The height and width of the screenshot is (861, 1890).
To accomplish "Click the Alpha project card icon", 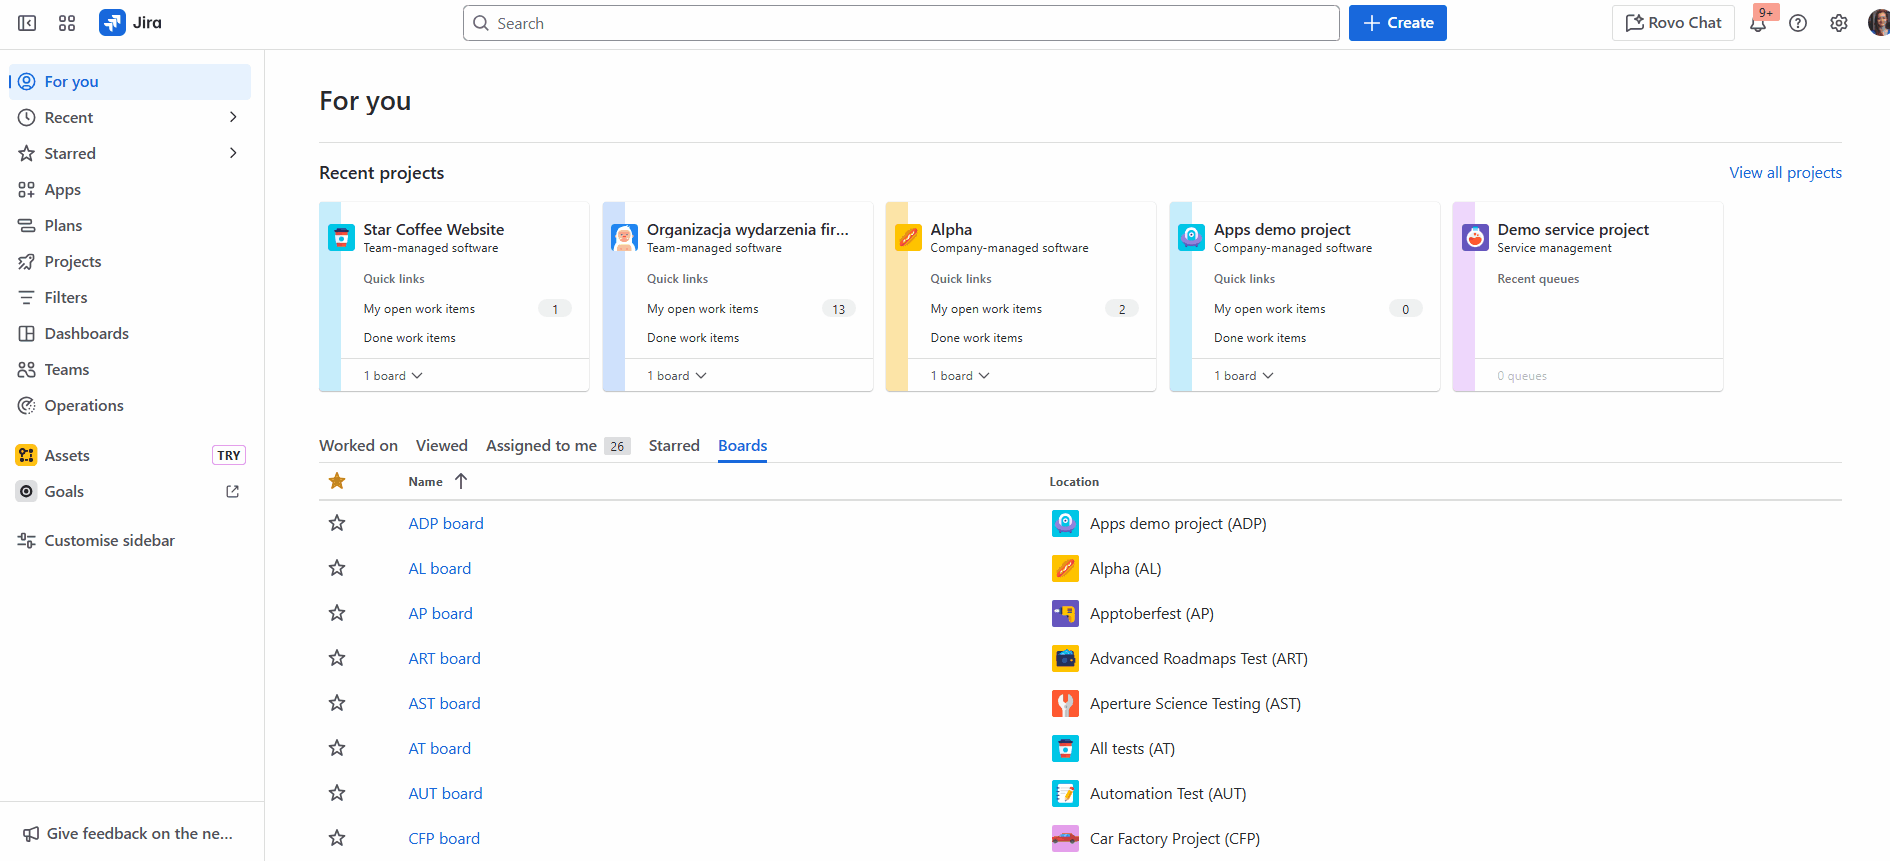I will tap(908, 238).
